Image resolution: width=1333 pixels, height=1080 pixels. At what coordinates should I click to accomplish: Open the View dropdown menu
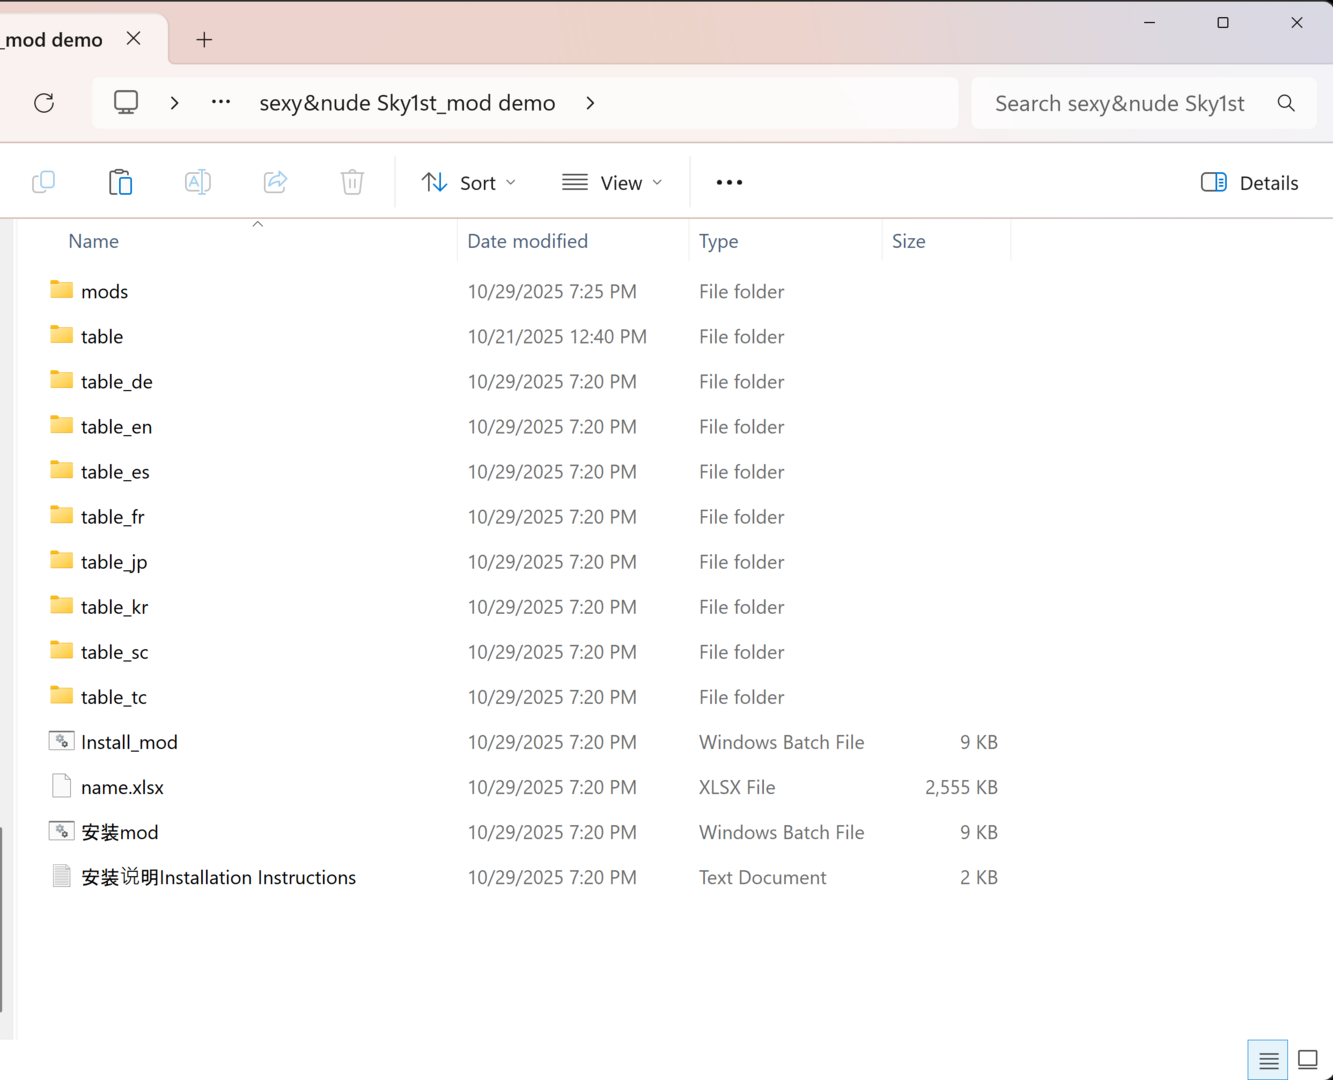click(x=612, y=183)
